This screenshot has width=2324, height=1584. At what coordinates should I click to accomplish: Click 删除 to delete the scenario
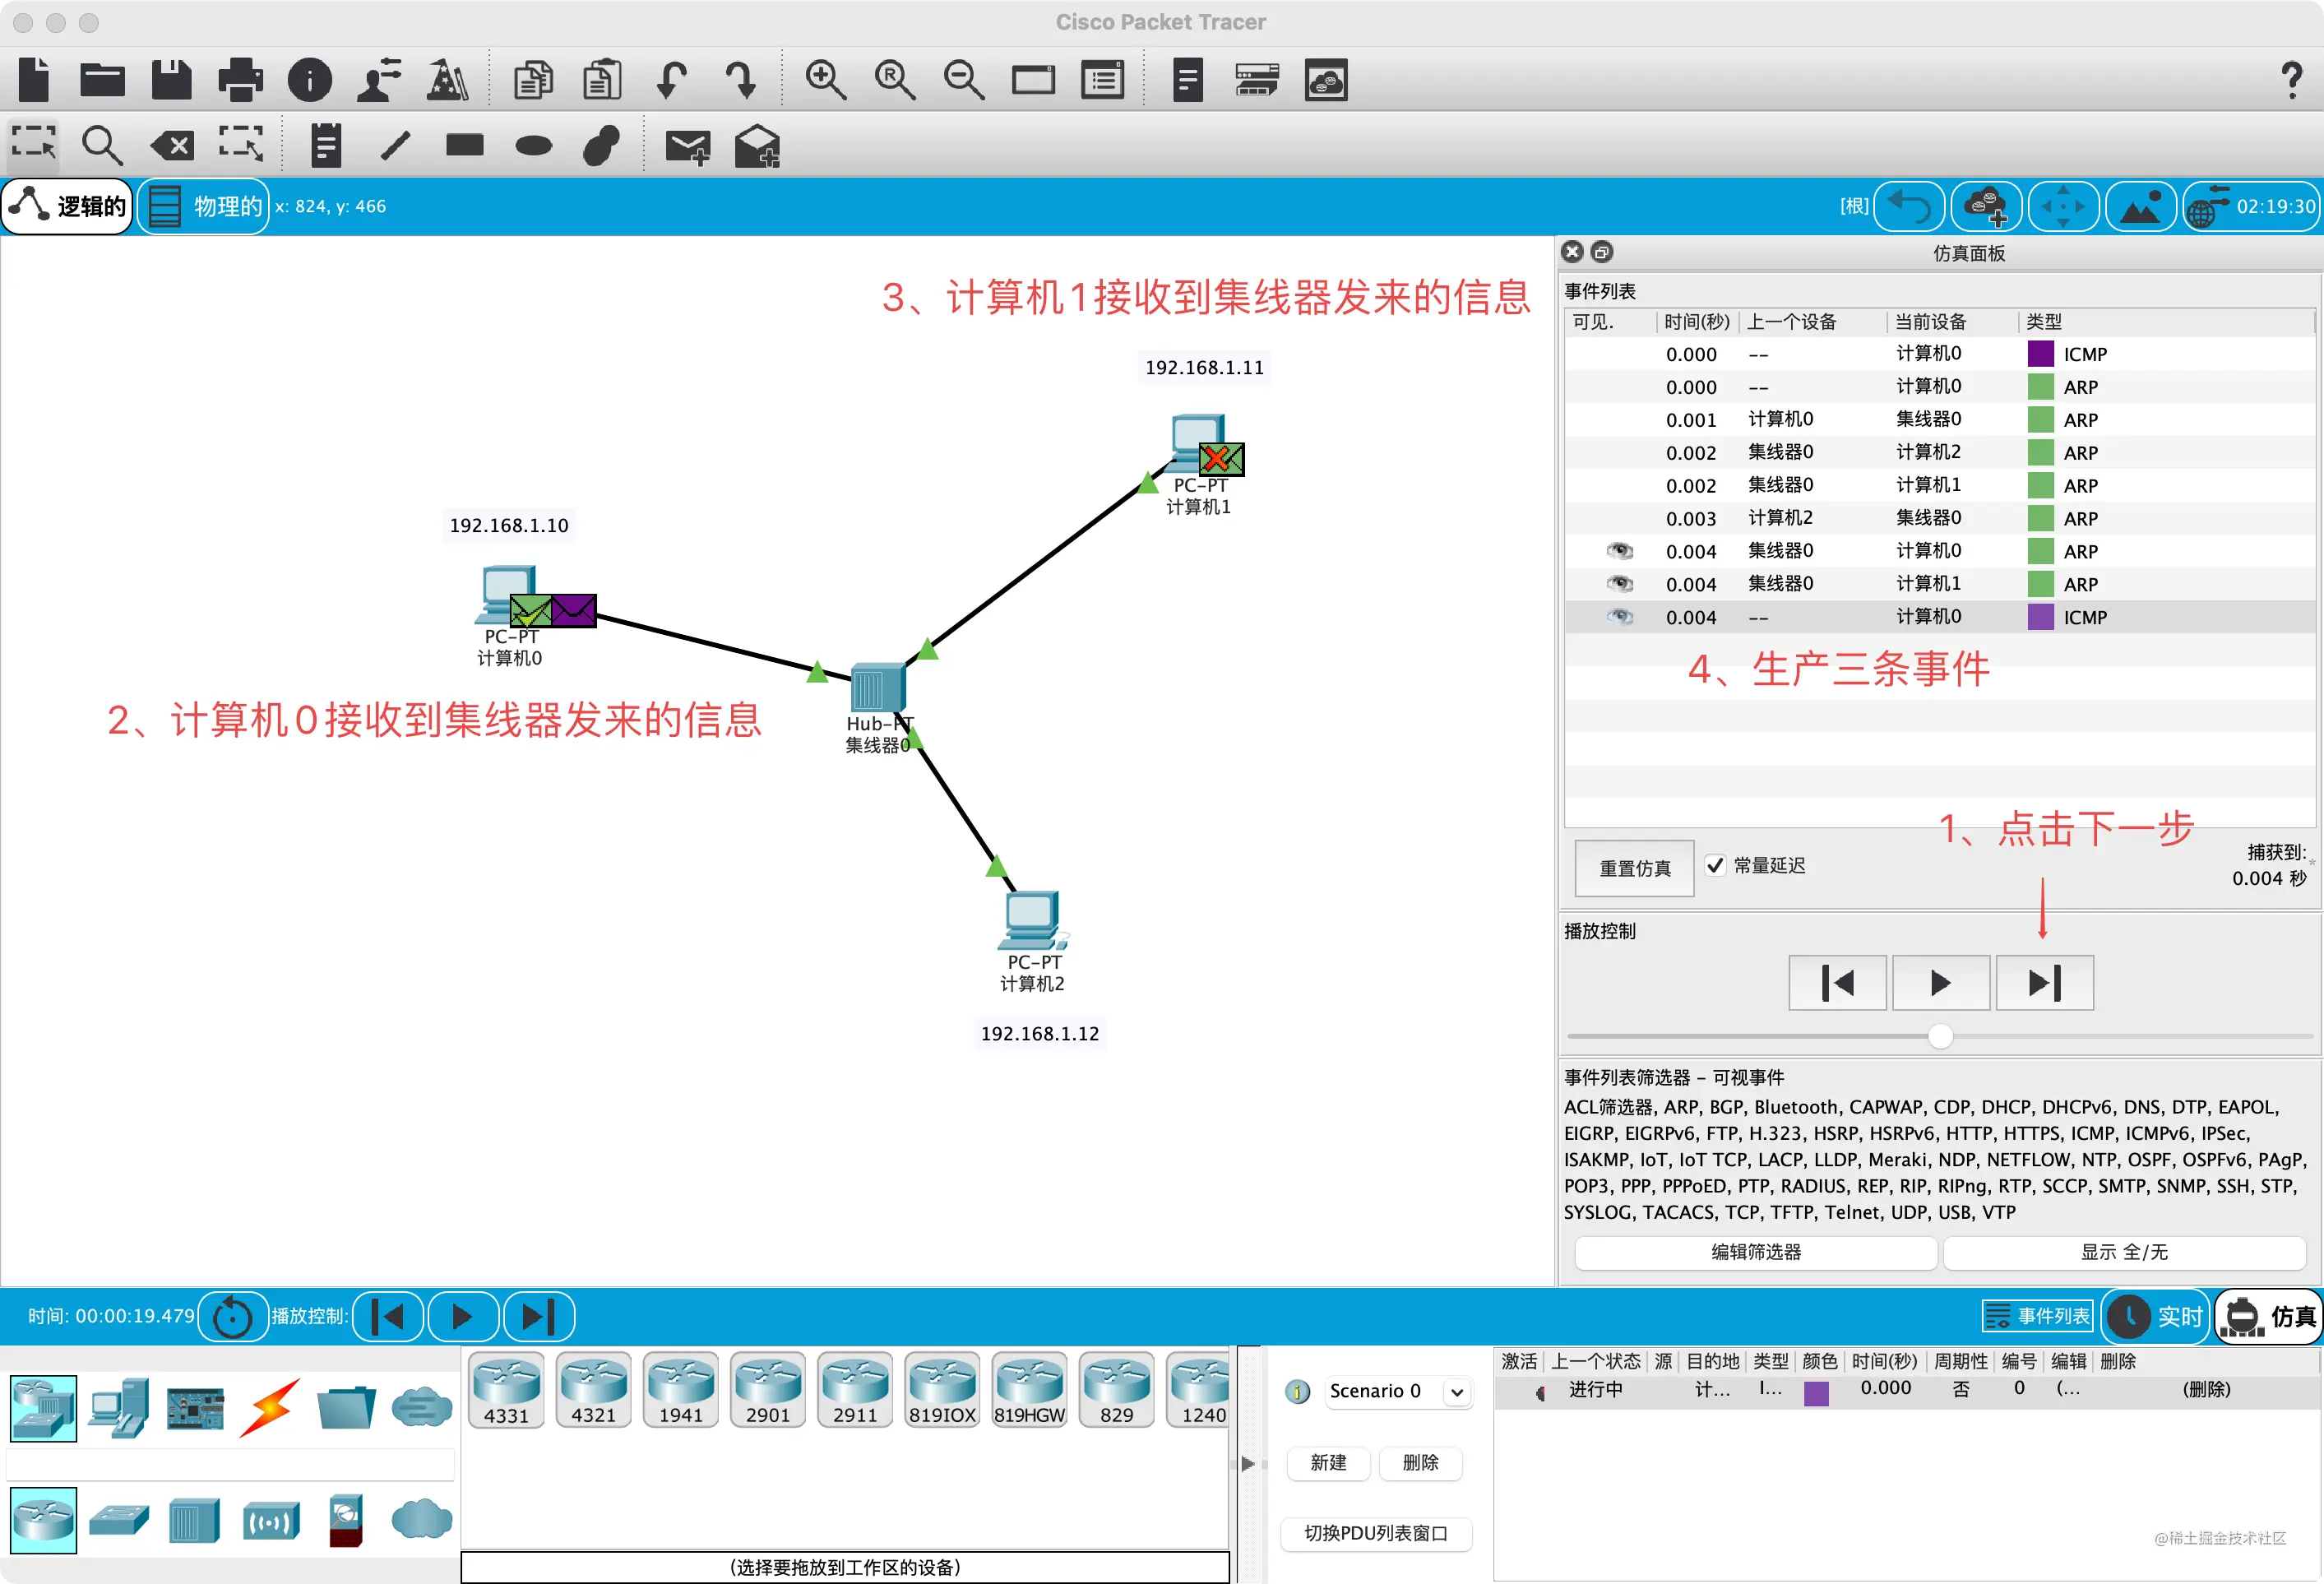coord(1420,1463)
